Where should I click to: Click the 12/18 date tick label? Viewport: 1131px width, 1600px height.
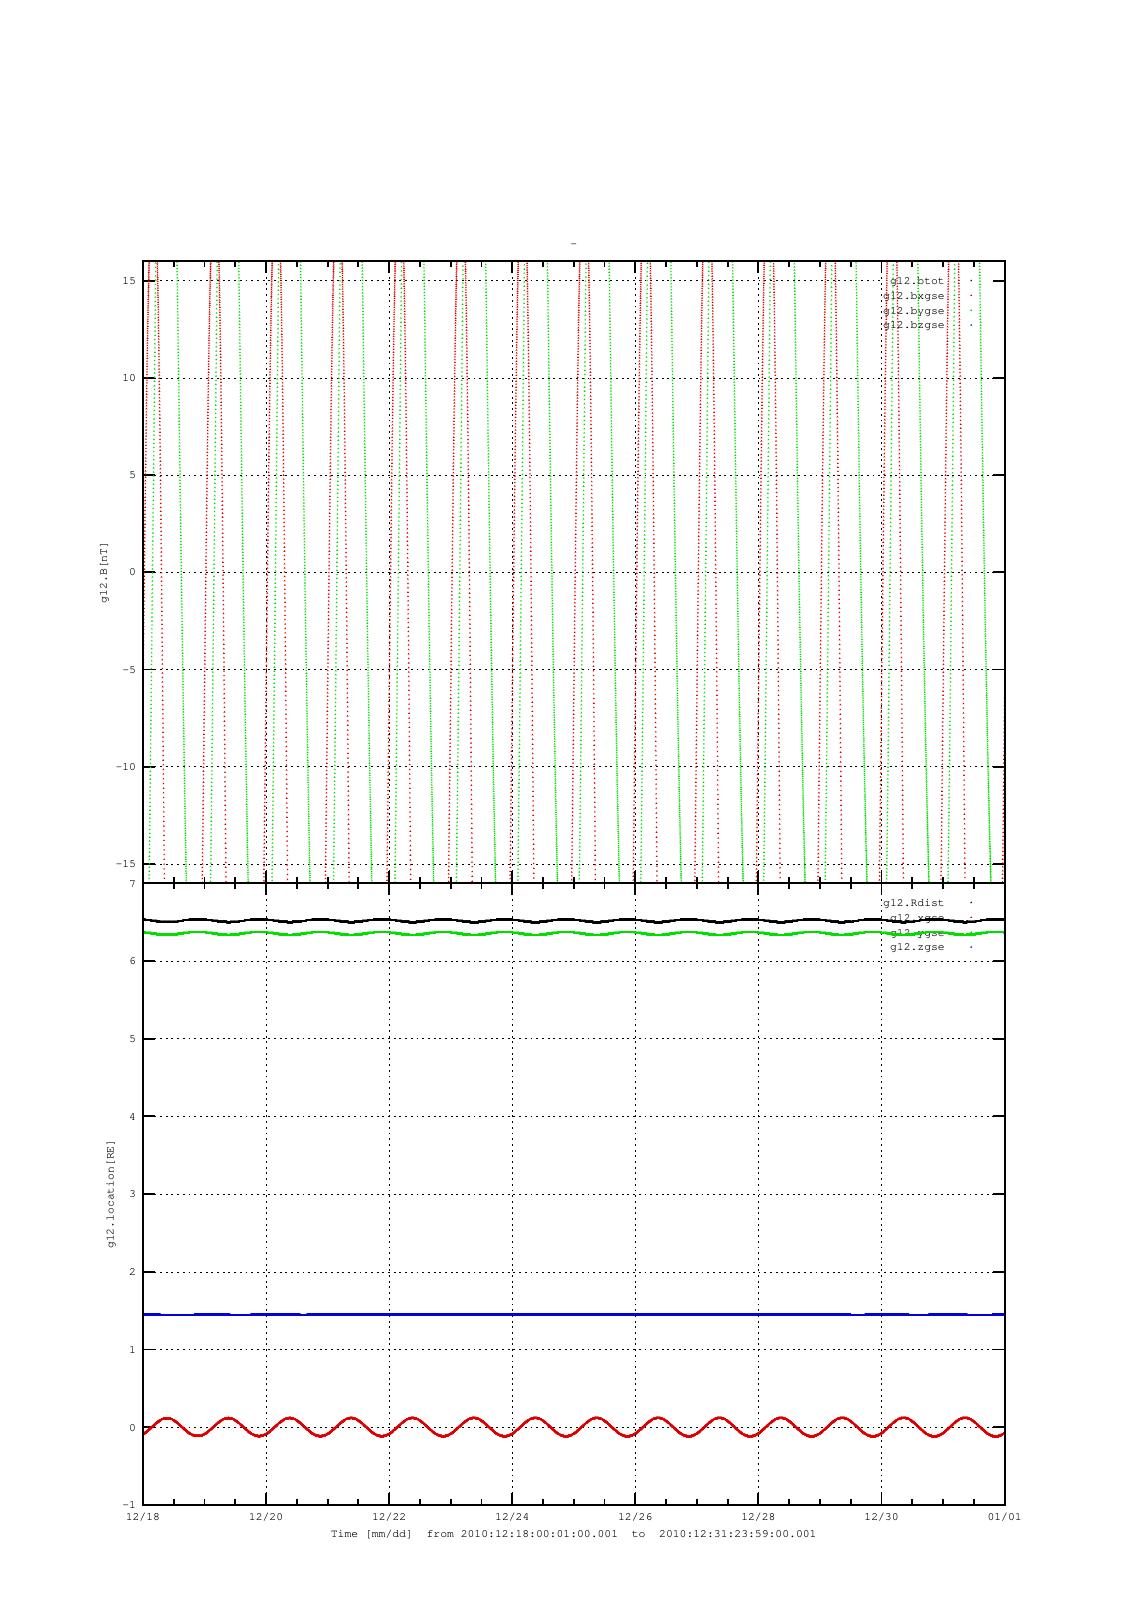click(x=143, y=1516)
